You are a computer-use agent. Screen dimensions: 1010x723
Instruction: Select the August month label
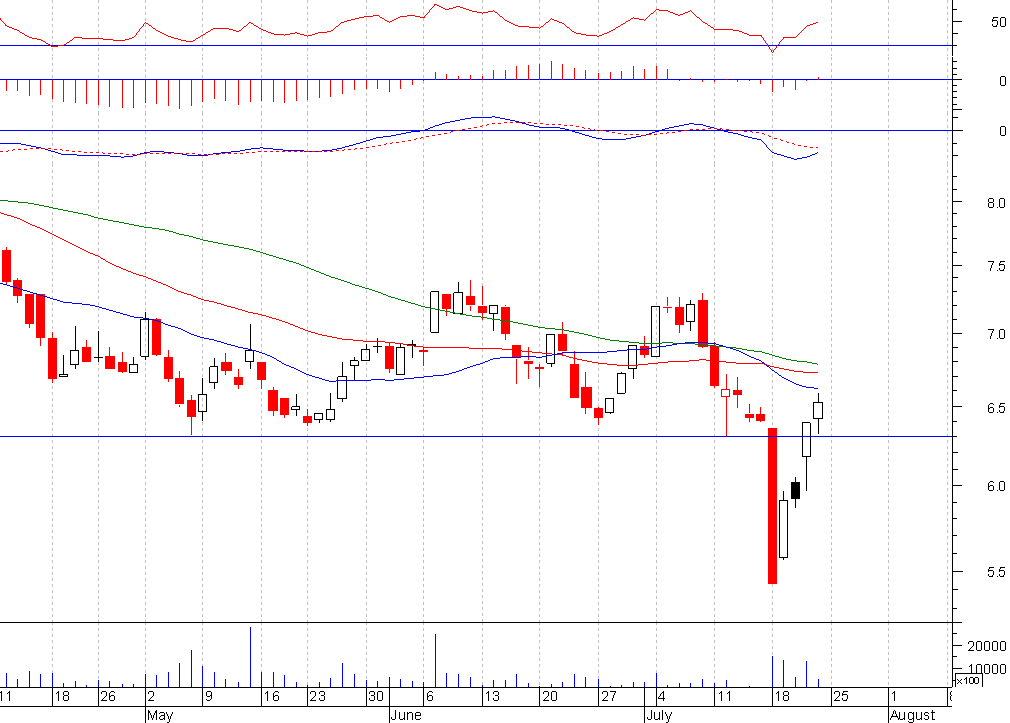click(912, 715)
